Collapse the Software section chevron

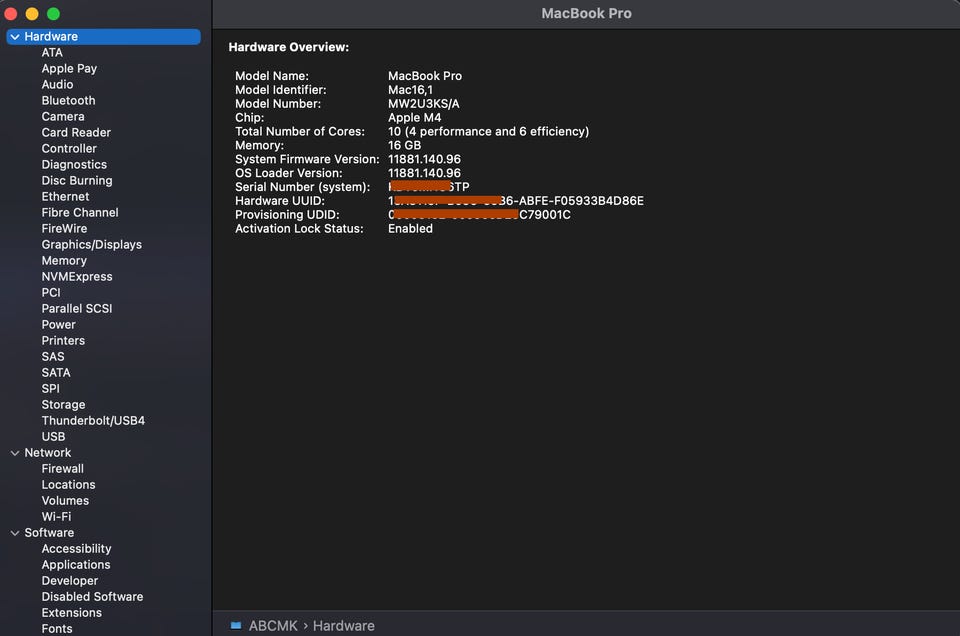15,533
